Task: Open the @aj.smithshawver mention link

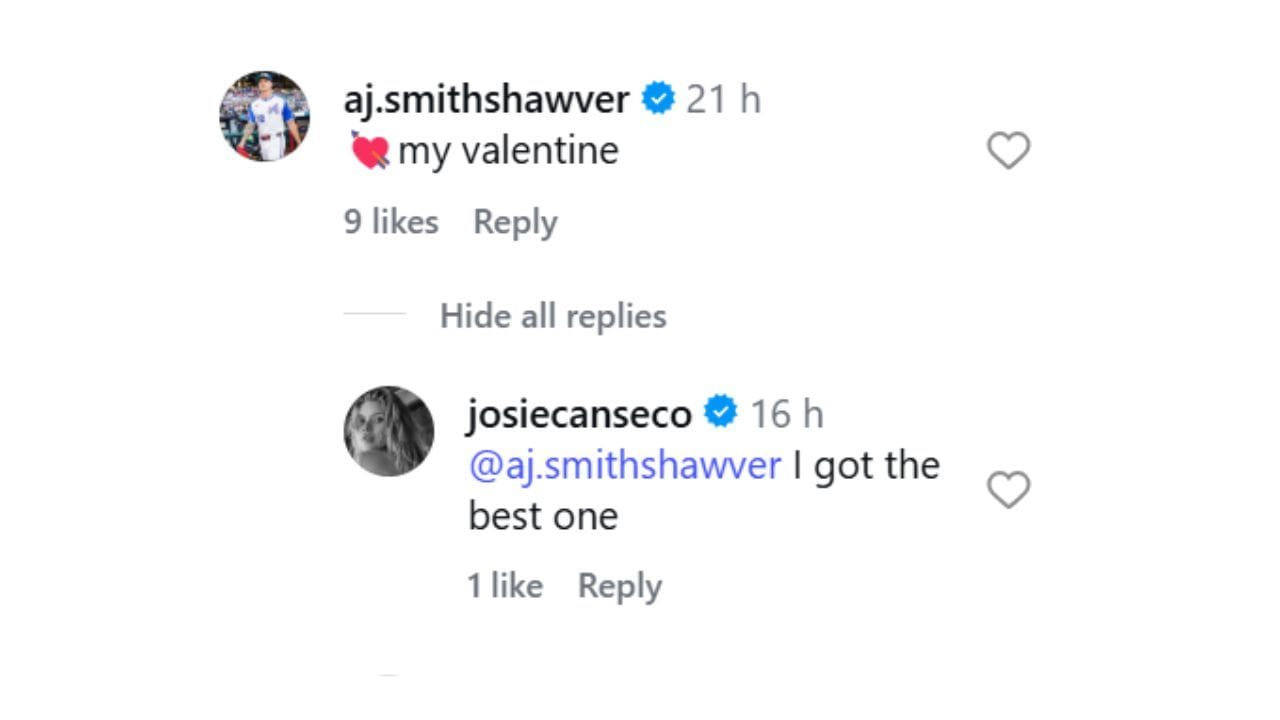Action: click(621, 464)
